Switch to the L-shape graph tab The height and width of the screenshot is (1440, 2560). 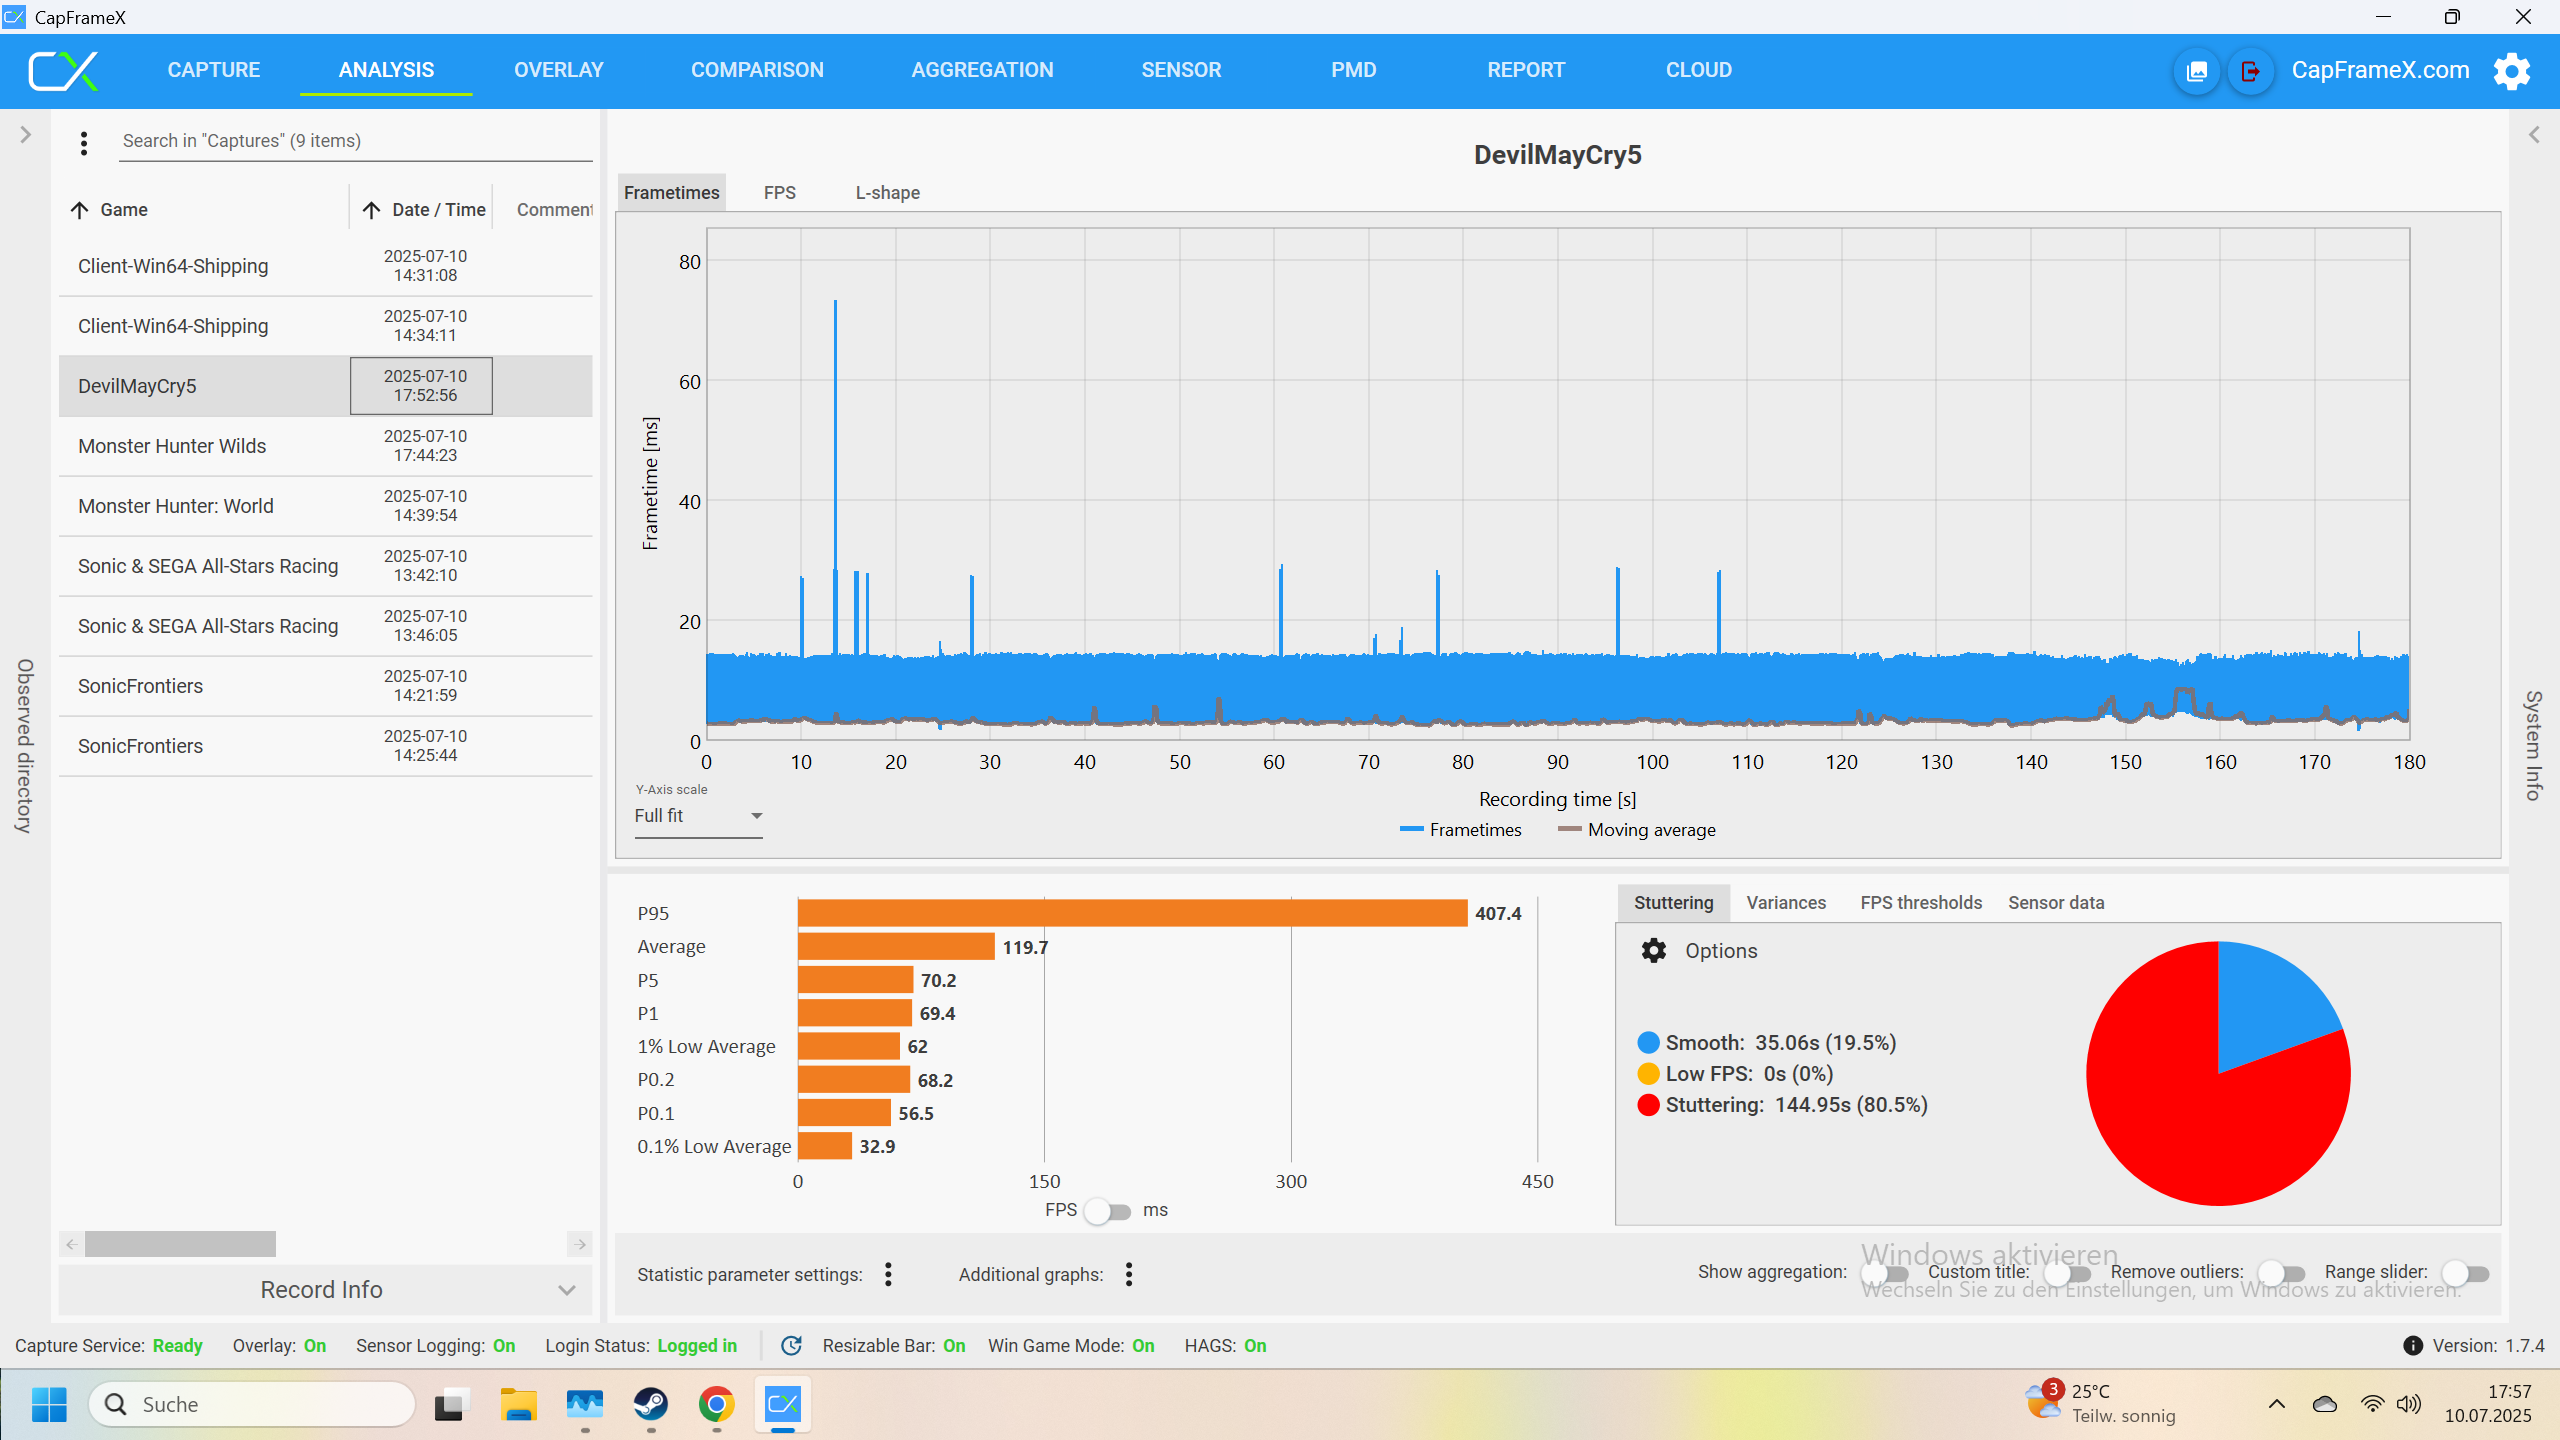(x=887, y=193)
